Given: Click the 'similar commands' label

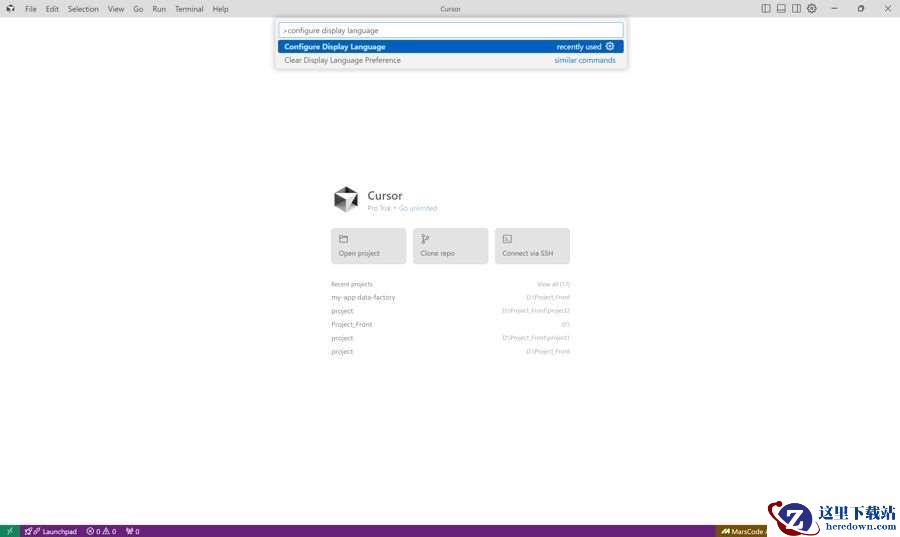Looking at the screenshot, I should (x=585, y=60).
